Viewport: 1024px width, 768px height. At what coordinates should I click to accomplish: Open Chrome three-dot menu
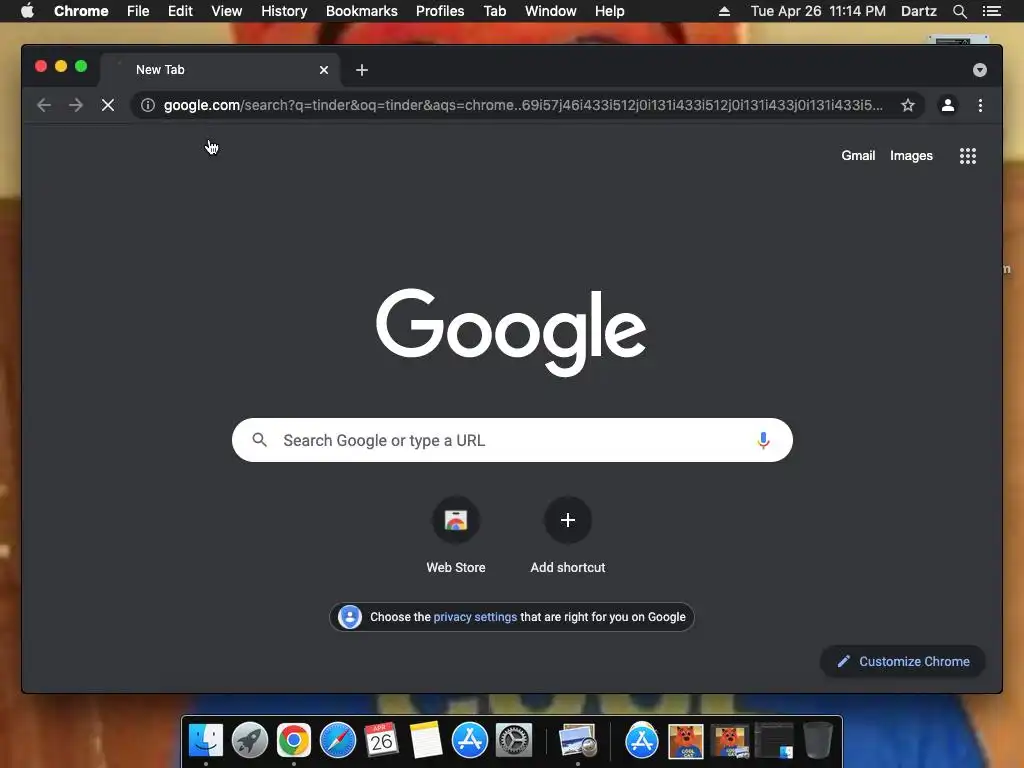pos(980,105)
